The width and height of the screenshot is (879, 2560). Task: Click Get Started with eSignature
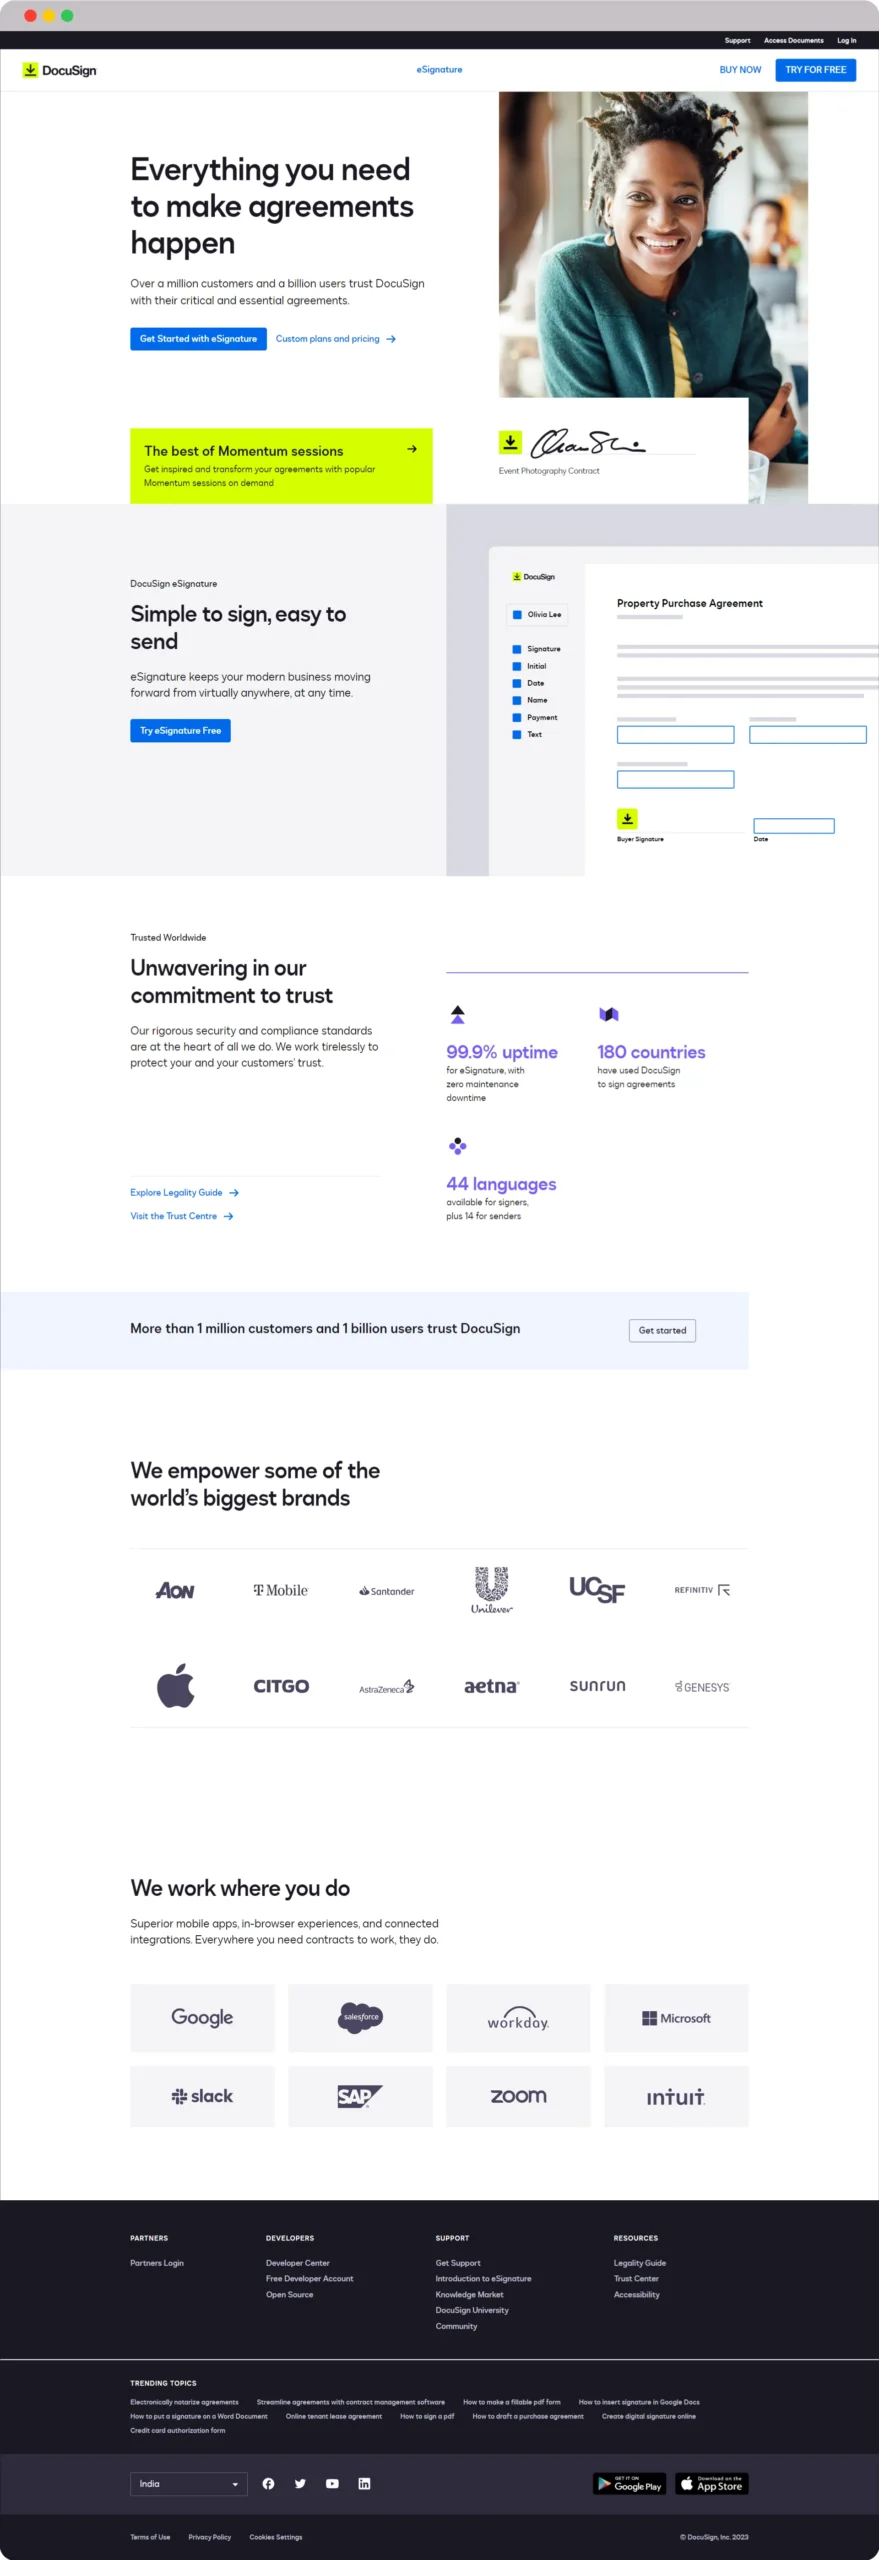197,339
